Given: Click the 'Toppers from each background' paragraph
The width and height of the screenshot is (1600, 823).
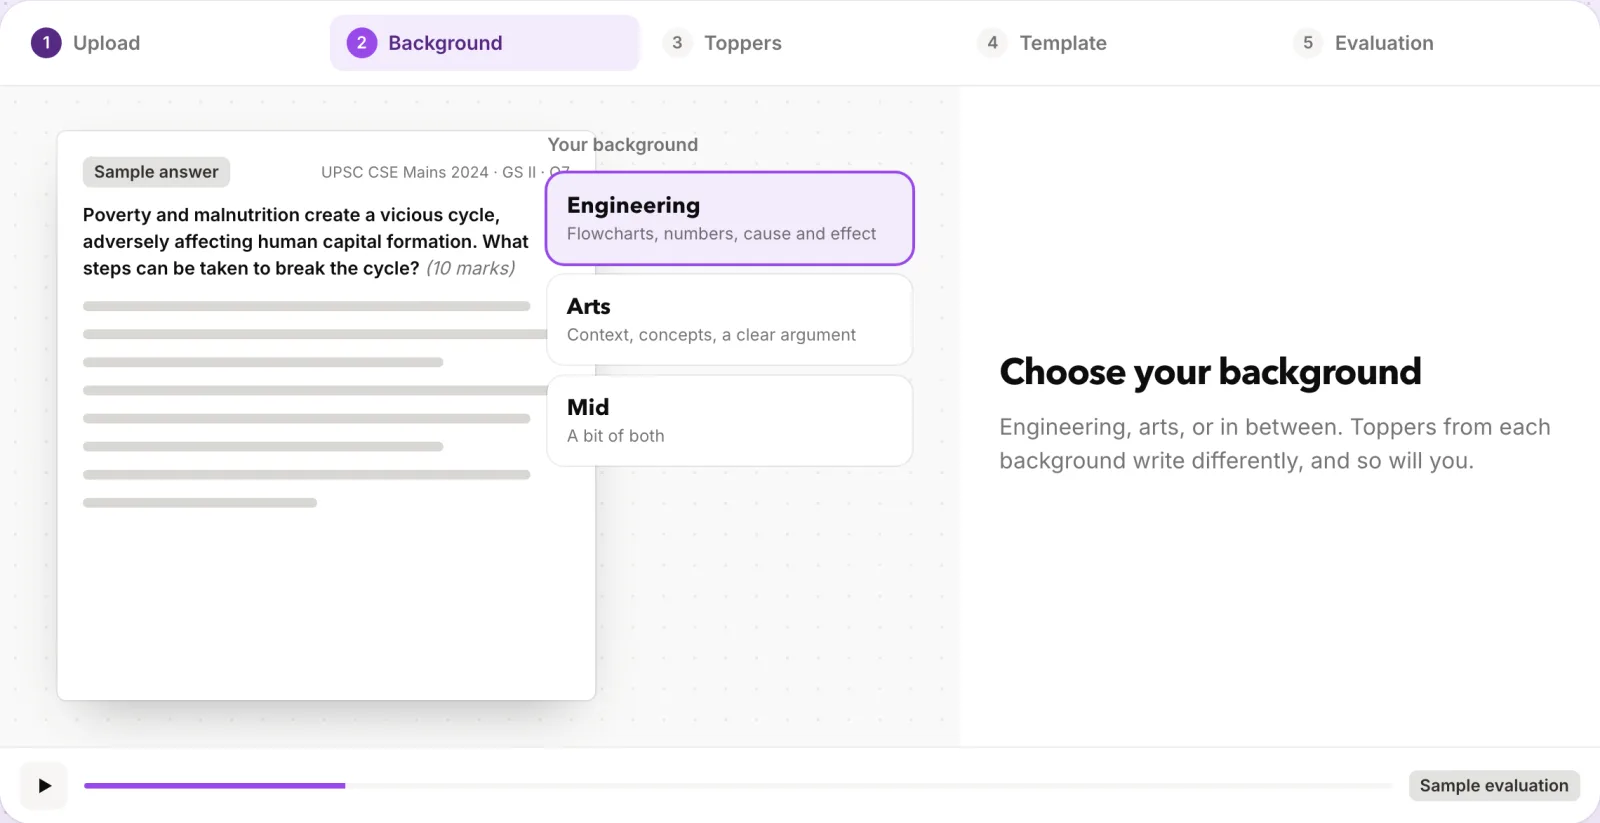Looking at the screenshot, I should [x=1275, y=444].
